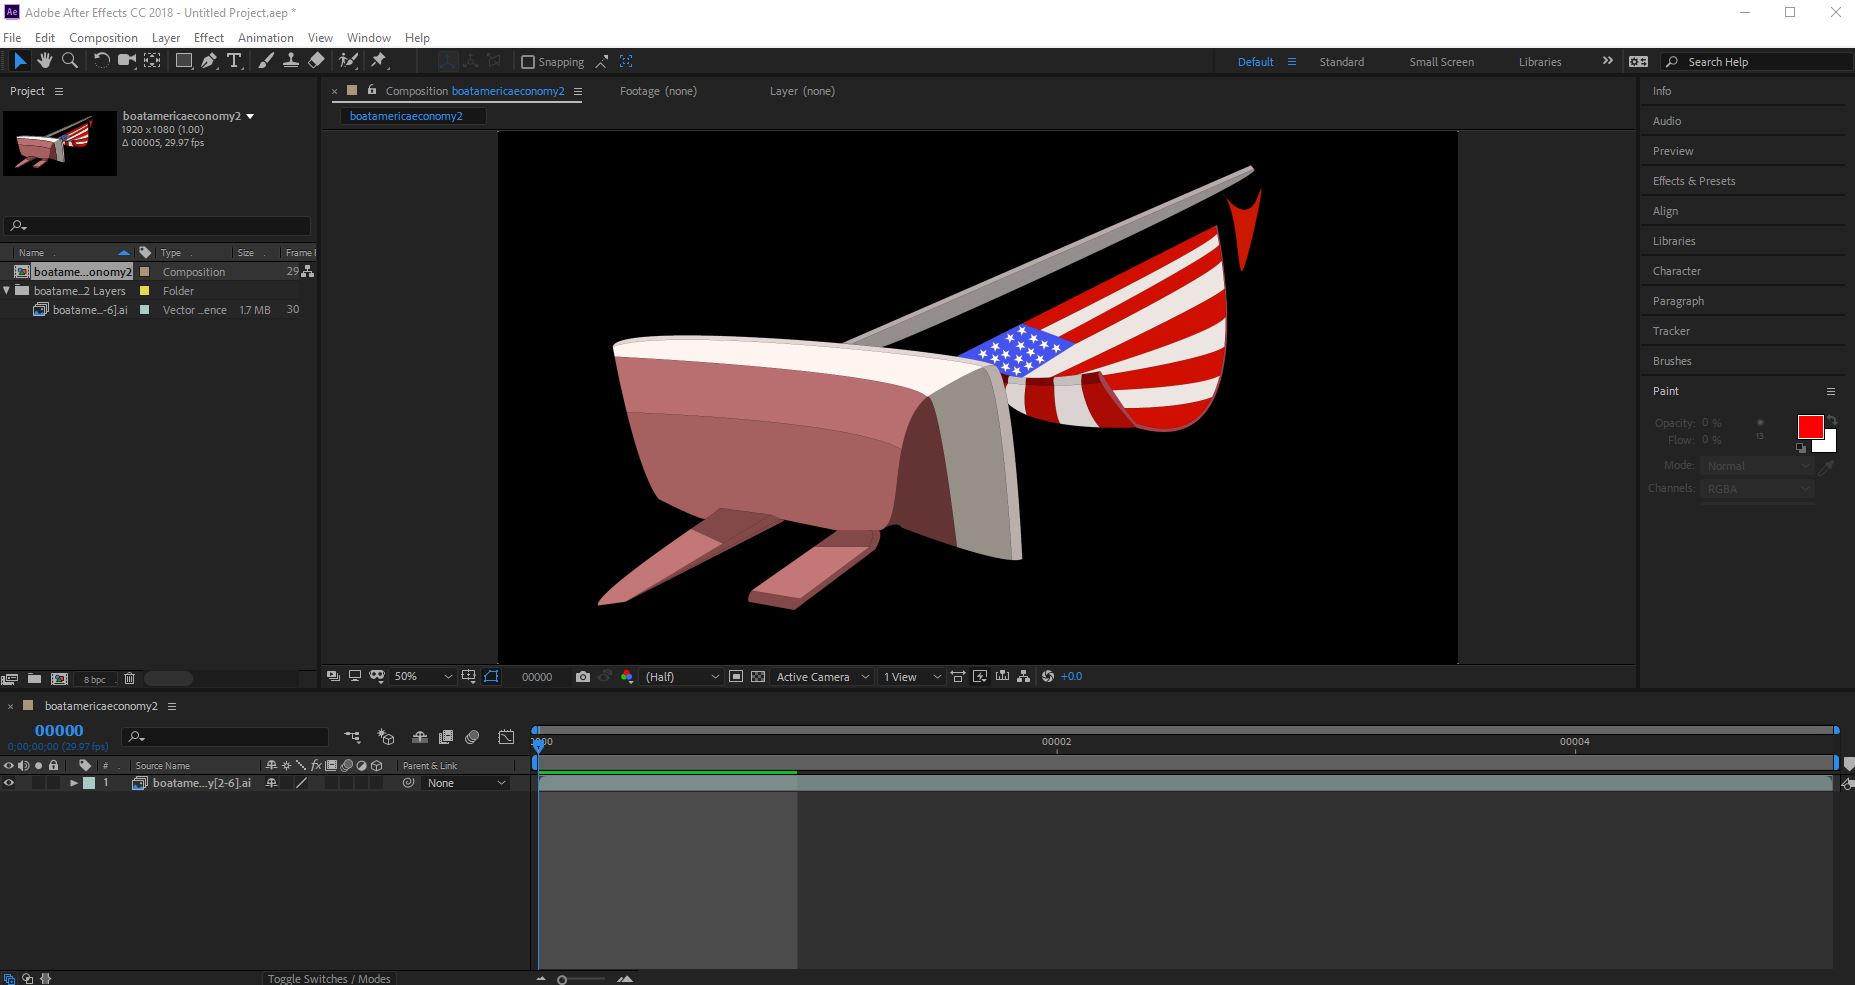Choose the Horizontal Type tool
This screenshot has width=1855, height=985.
point(234,61)
